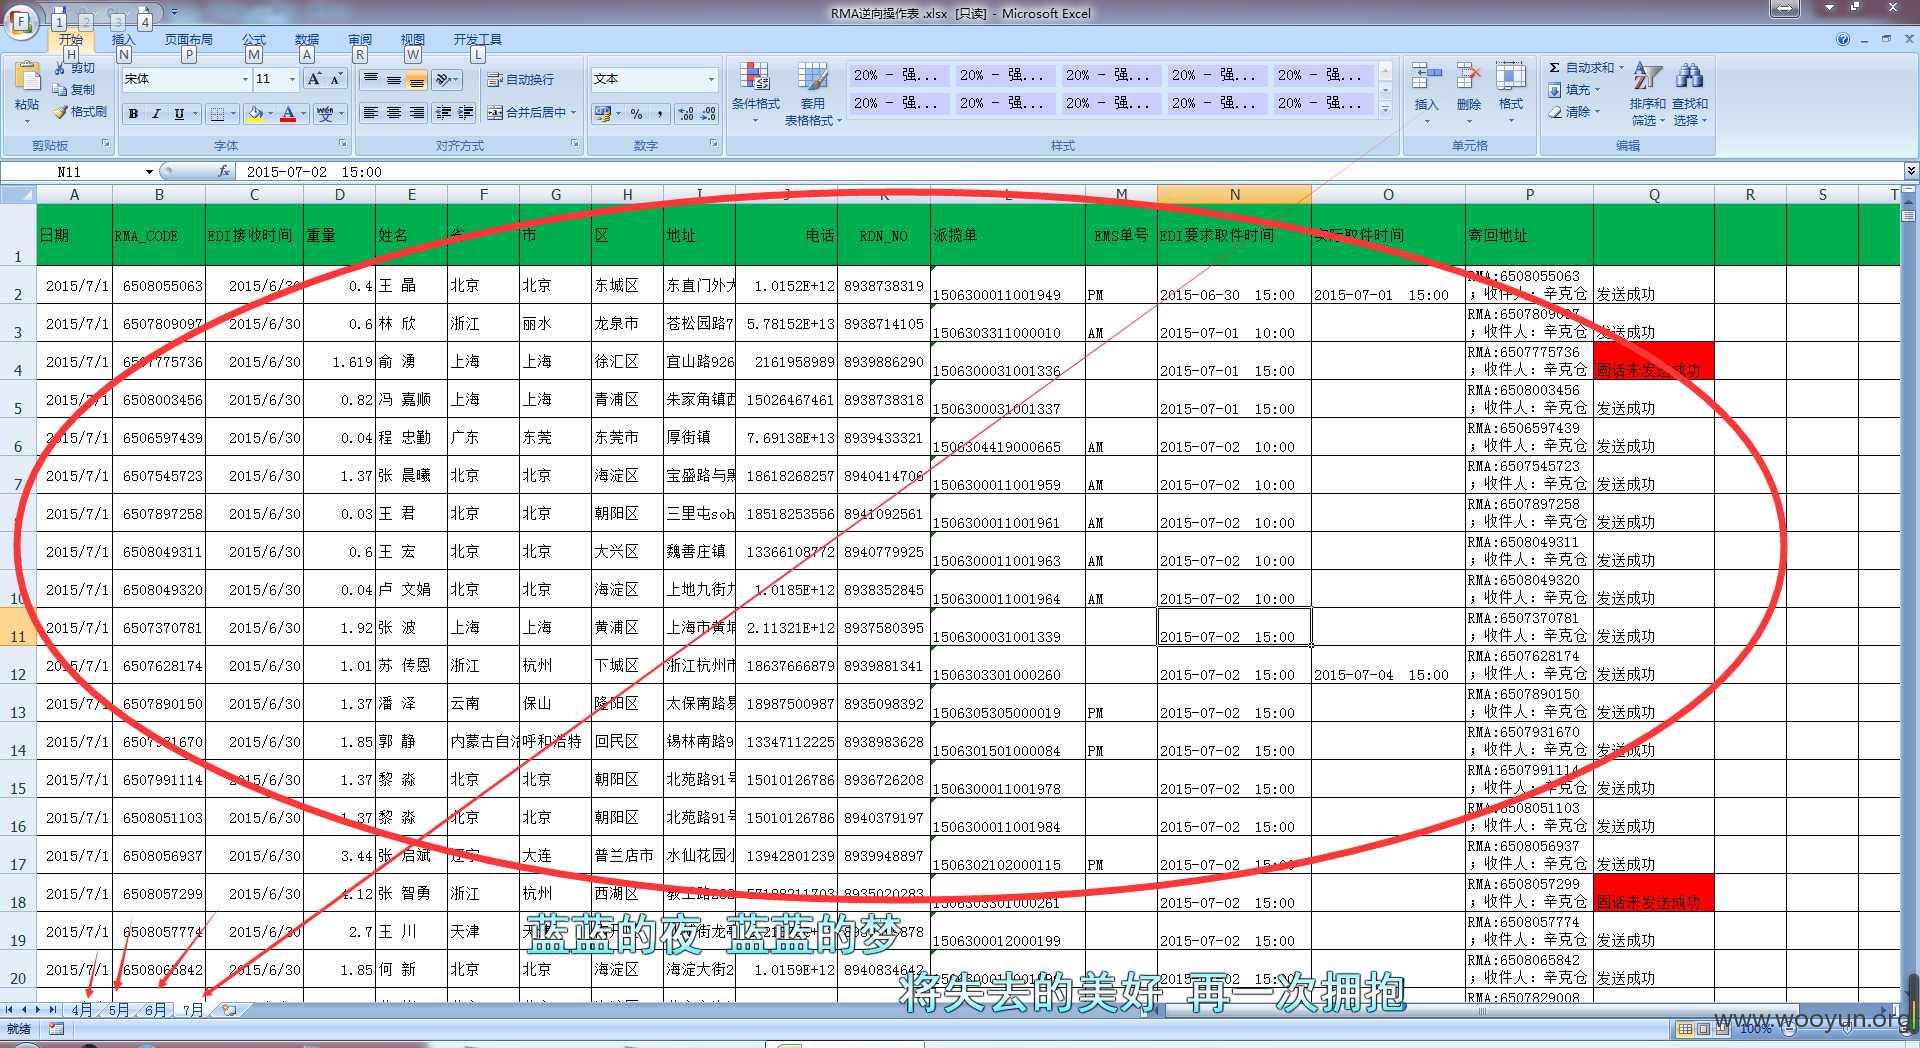Image resolution: width=1920 pixels, height=1048 pixels.
Task: Click the cell borders icon
Action: (217, 114)
